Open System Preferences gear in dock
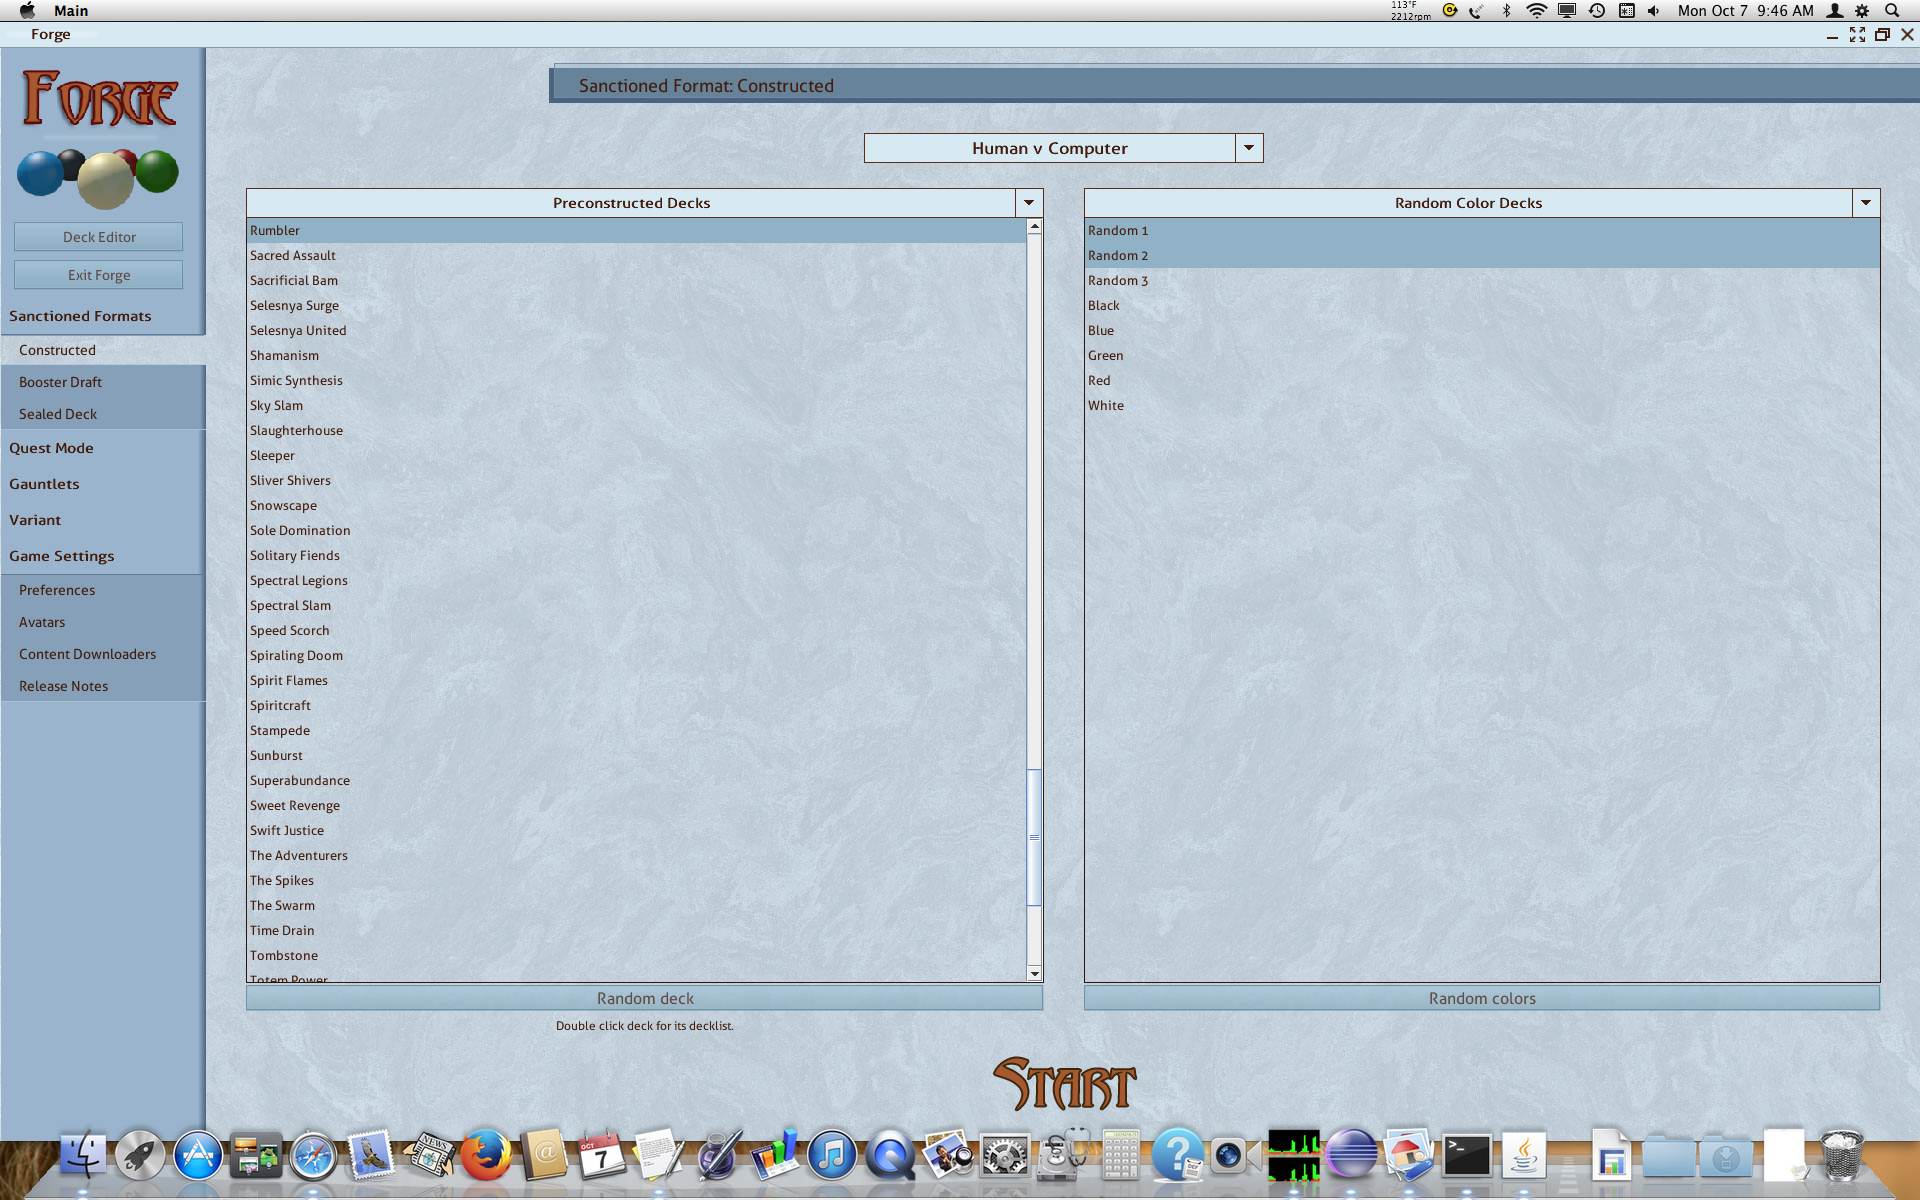The image size is (1920, 1200). [1004, 1157]
